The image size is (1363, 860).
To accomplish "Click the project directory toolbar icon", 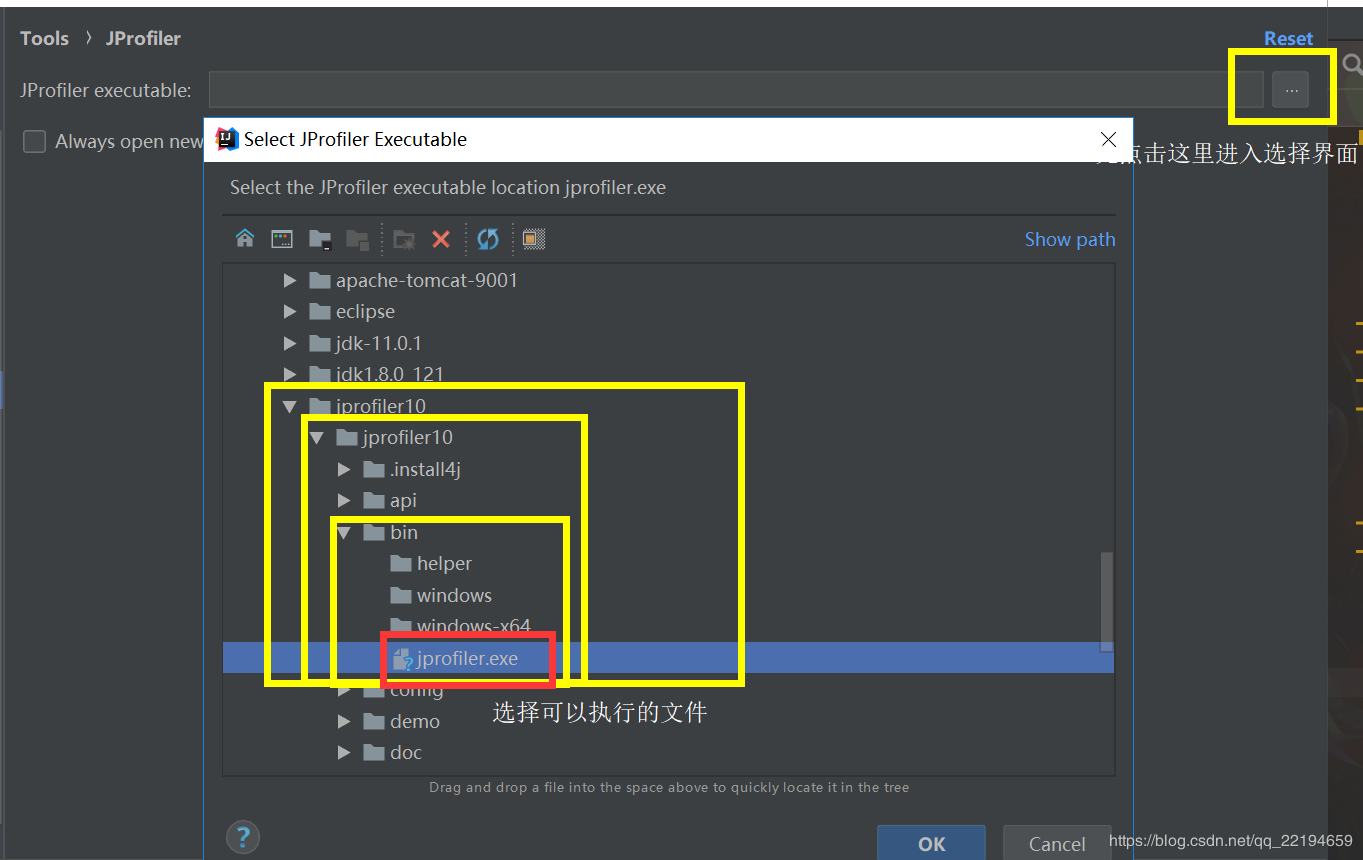I will (320, 239).
